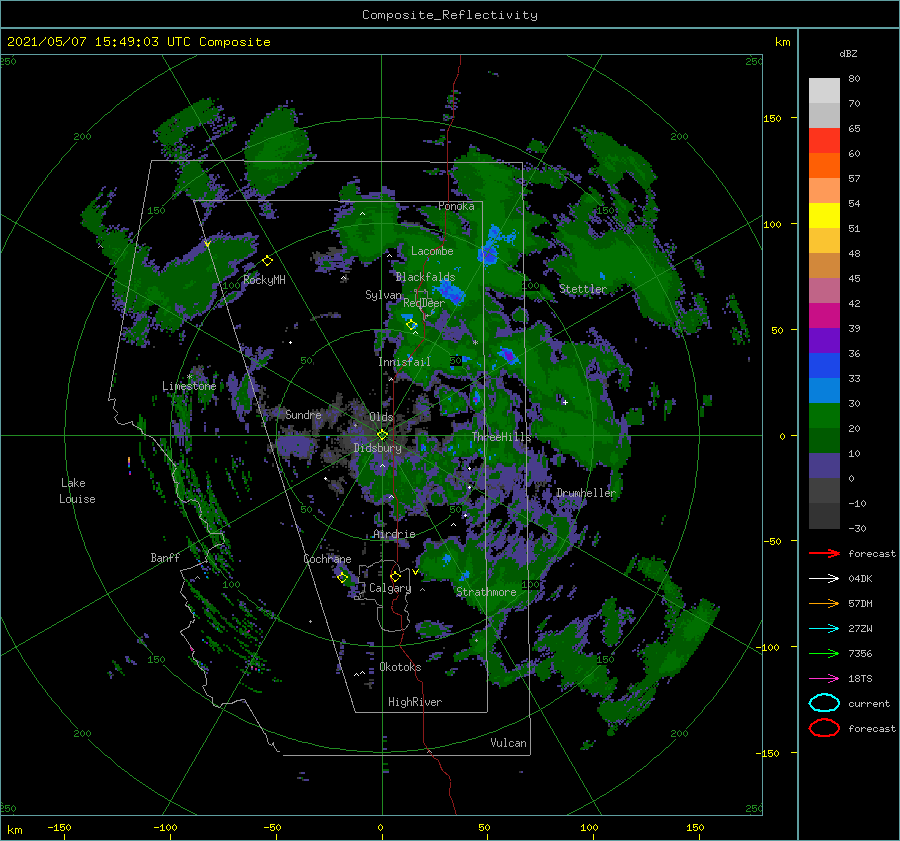Viewport: 900px width, 841px height.
Task: Click the ThreeHills label
Action: [x=501, y=437]
